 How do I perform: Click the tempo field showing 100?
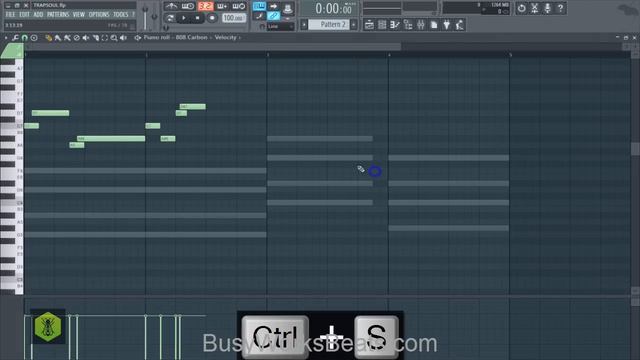coord(234,18)
